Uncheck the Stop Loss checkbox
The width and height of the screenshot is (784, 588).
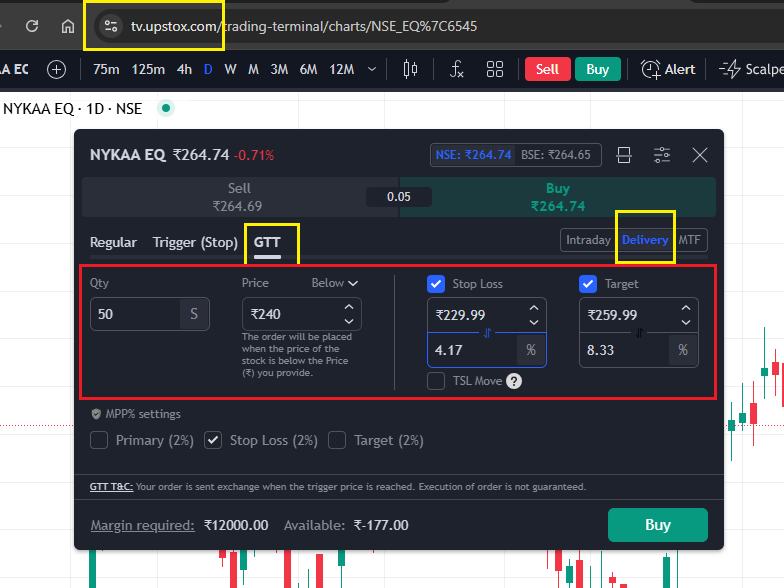(436, 284)
